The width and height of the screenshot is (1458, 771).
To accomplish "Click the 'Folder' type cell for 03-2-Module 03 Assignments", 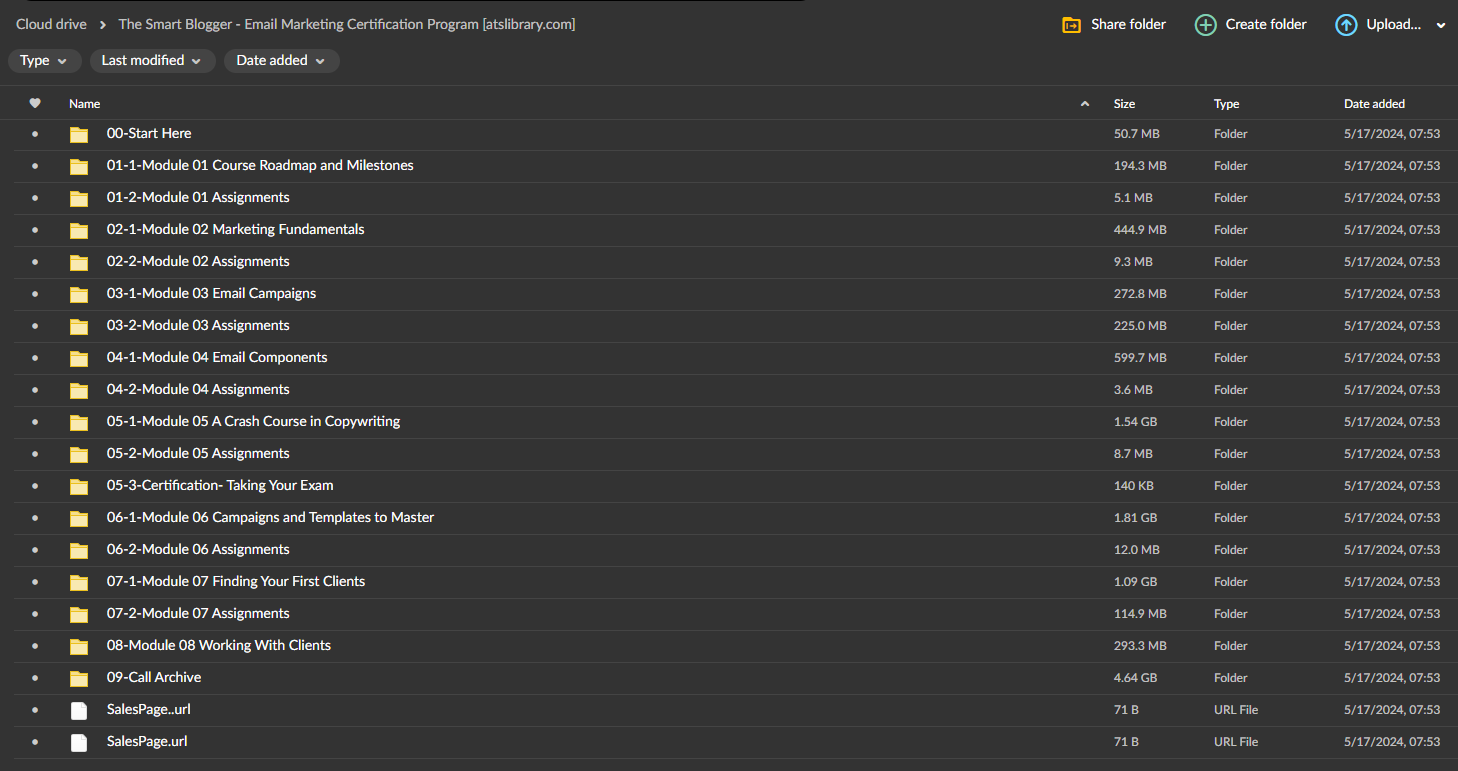I will [x=1231, y=326].
